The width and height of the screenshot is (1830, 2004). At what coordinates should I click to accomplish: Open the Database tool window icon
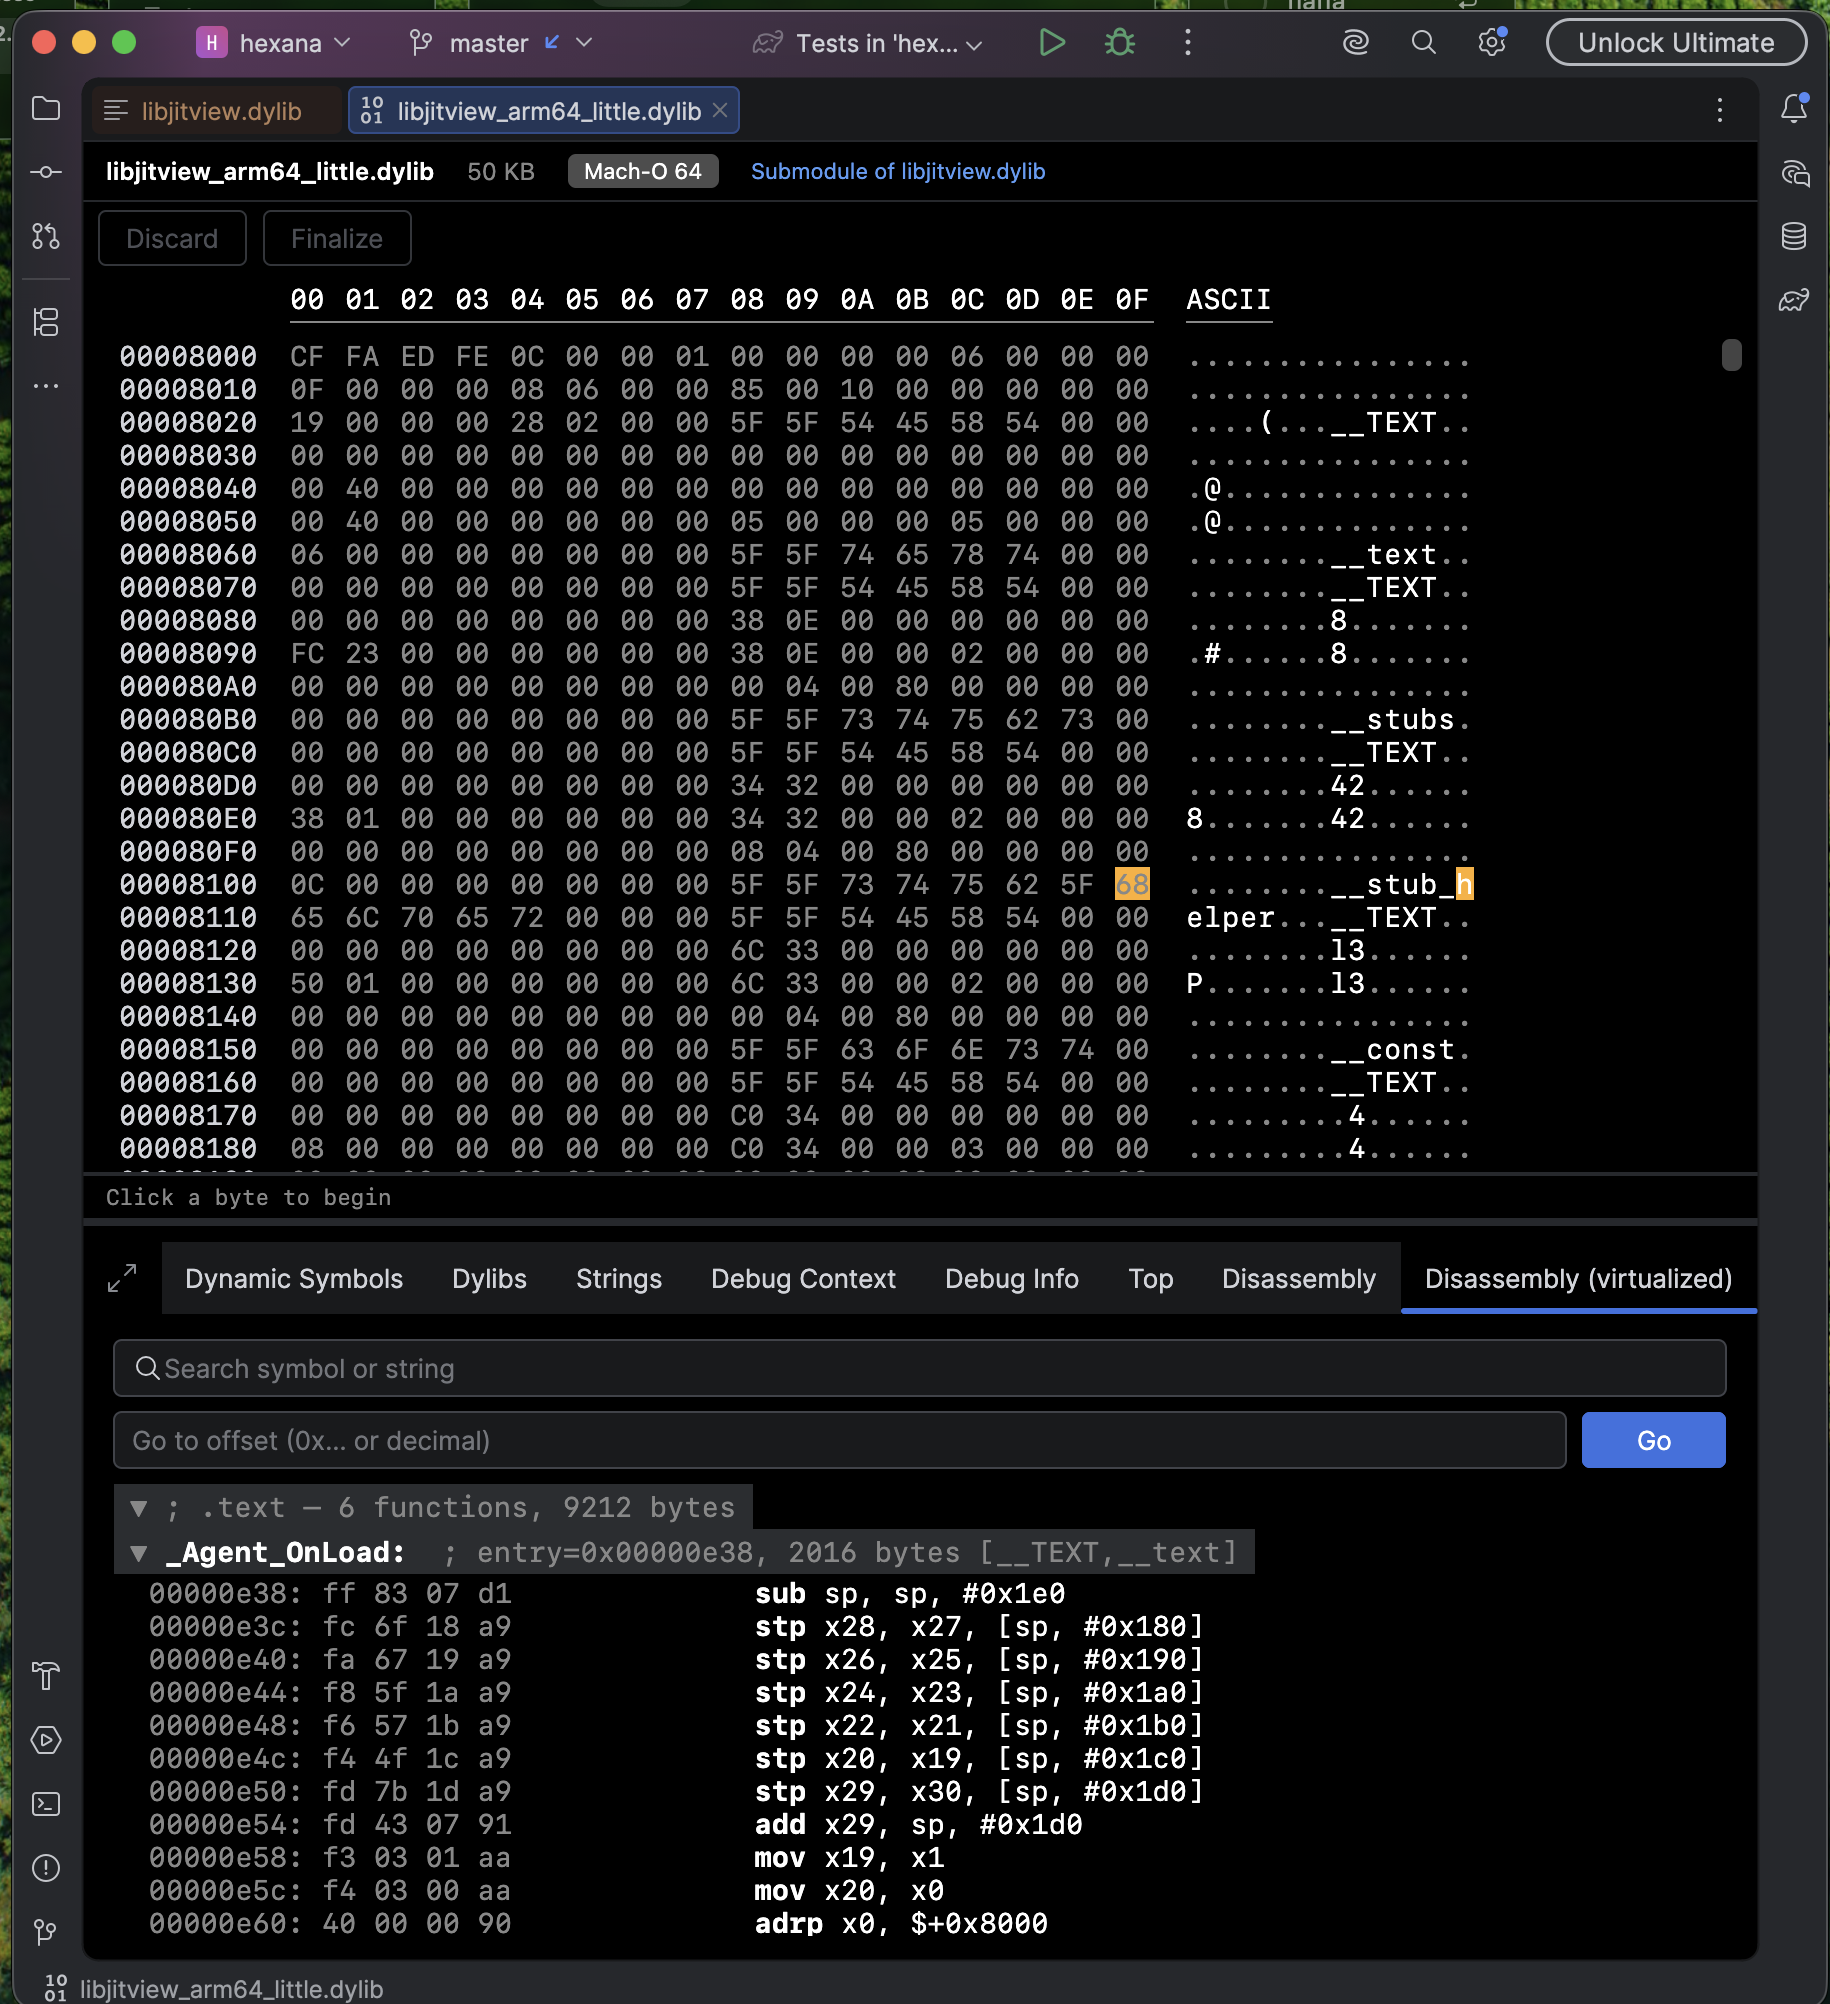(x=1794, y=236)
